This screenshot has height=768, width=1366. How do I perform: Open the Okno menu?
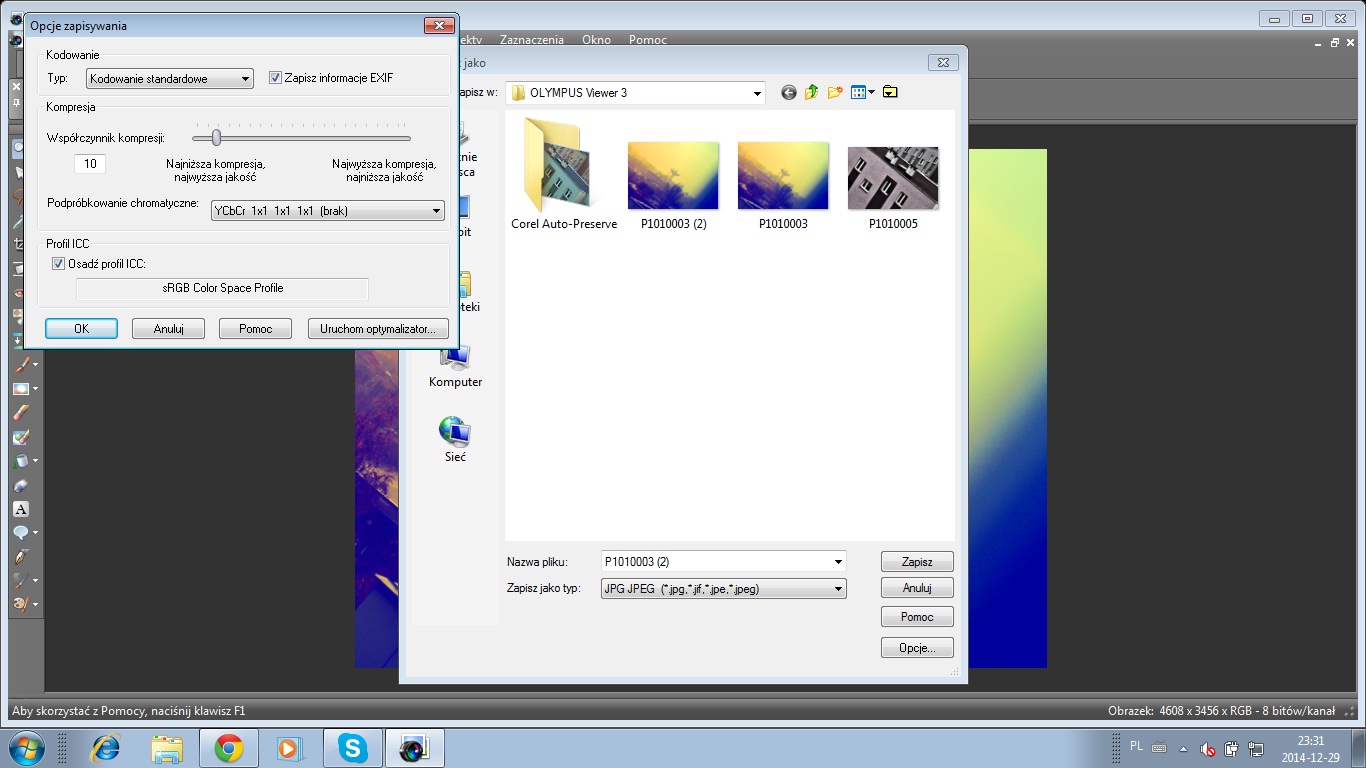coord(596,40)
